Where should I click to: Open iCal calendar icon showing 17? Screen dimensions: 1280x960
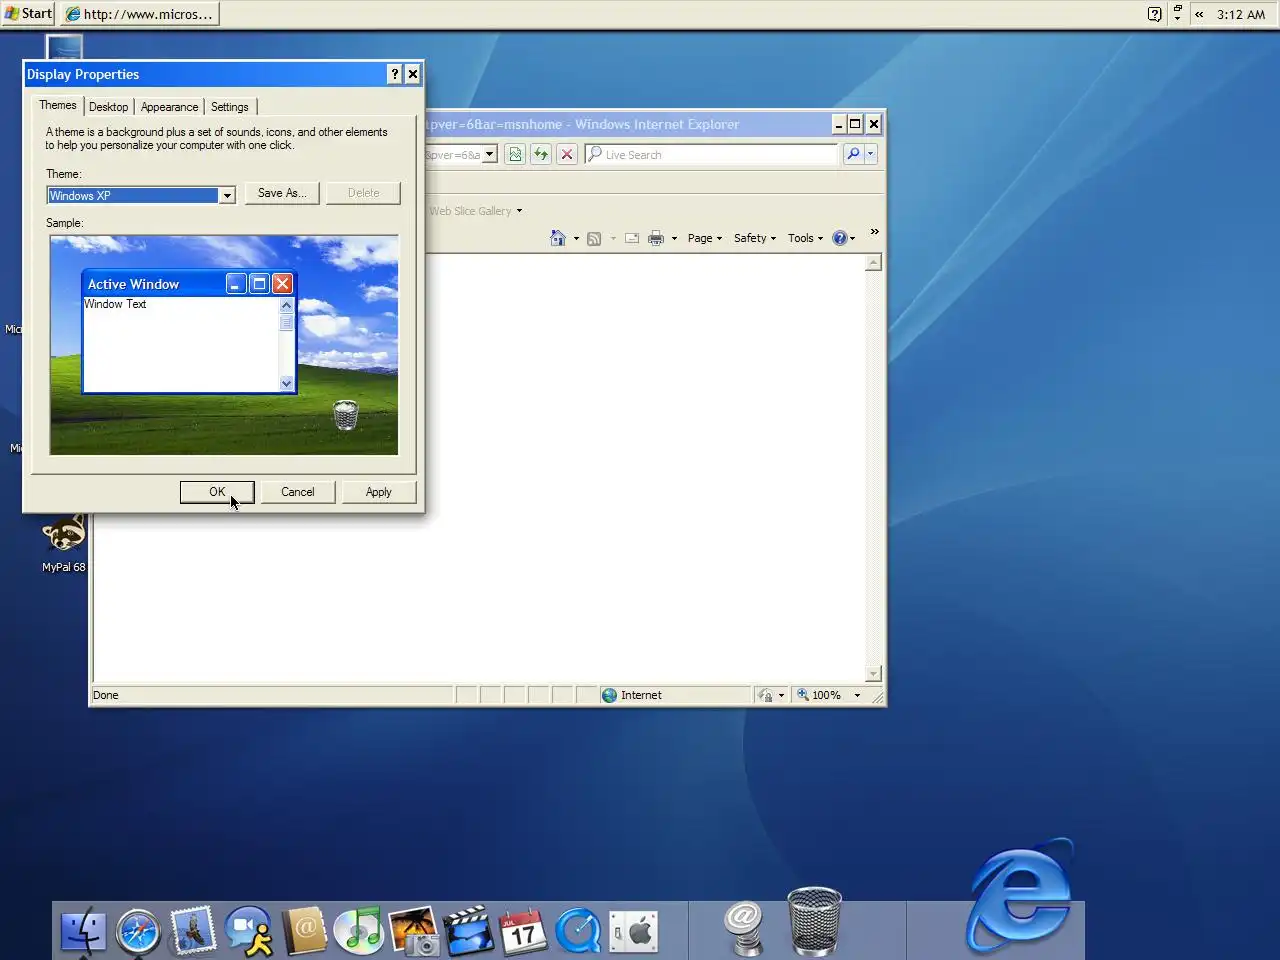tap(522, 931)
